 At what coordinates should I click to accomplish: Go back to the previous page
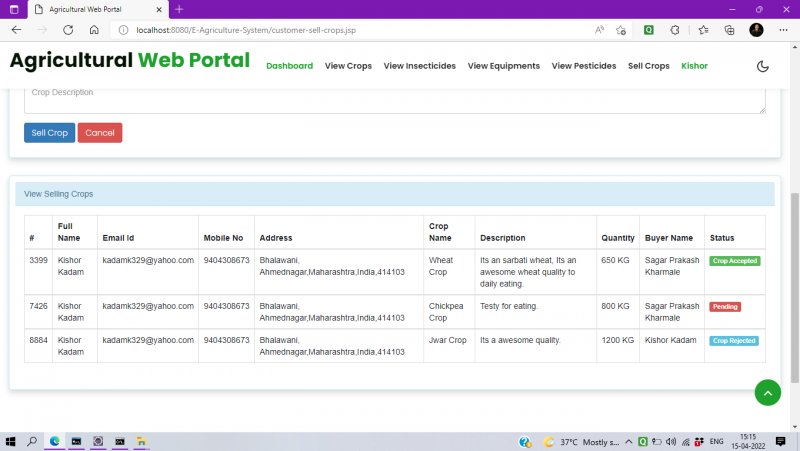16,30
